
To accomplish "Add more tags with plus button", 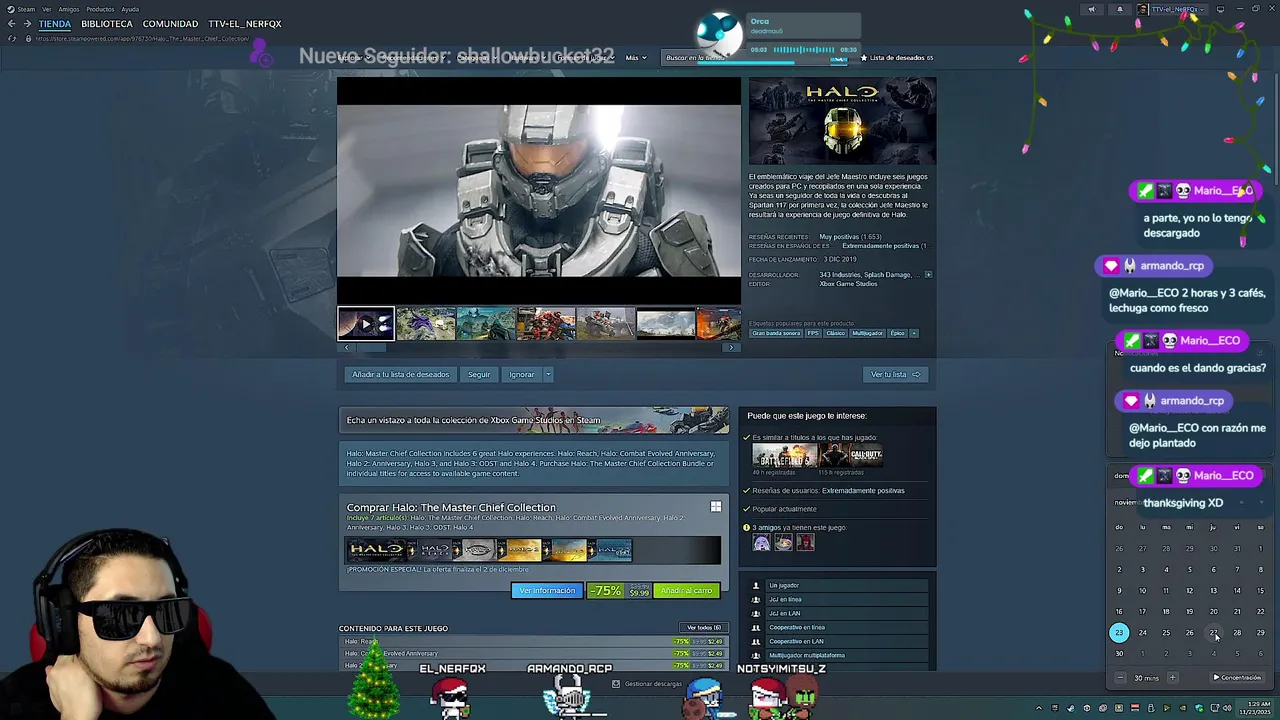I will click(913, 333).
